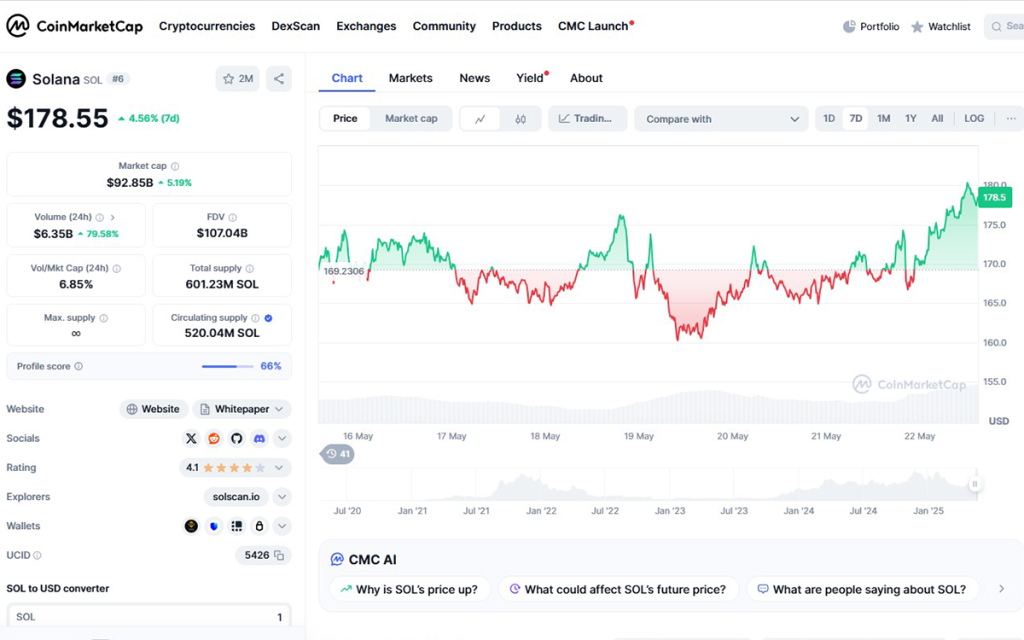This screenshot has height=640, width=1024.
Task: Set chart range to 7D
Action: [856, 118]
